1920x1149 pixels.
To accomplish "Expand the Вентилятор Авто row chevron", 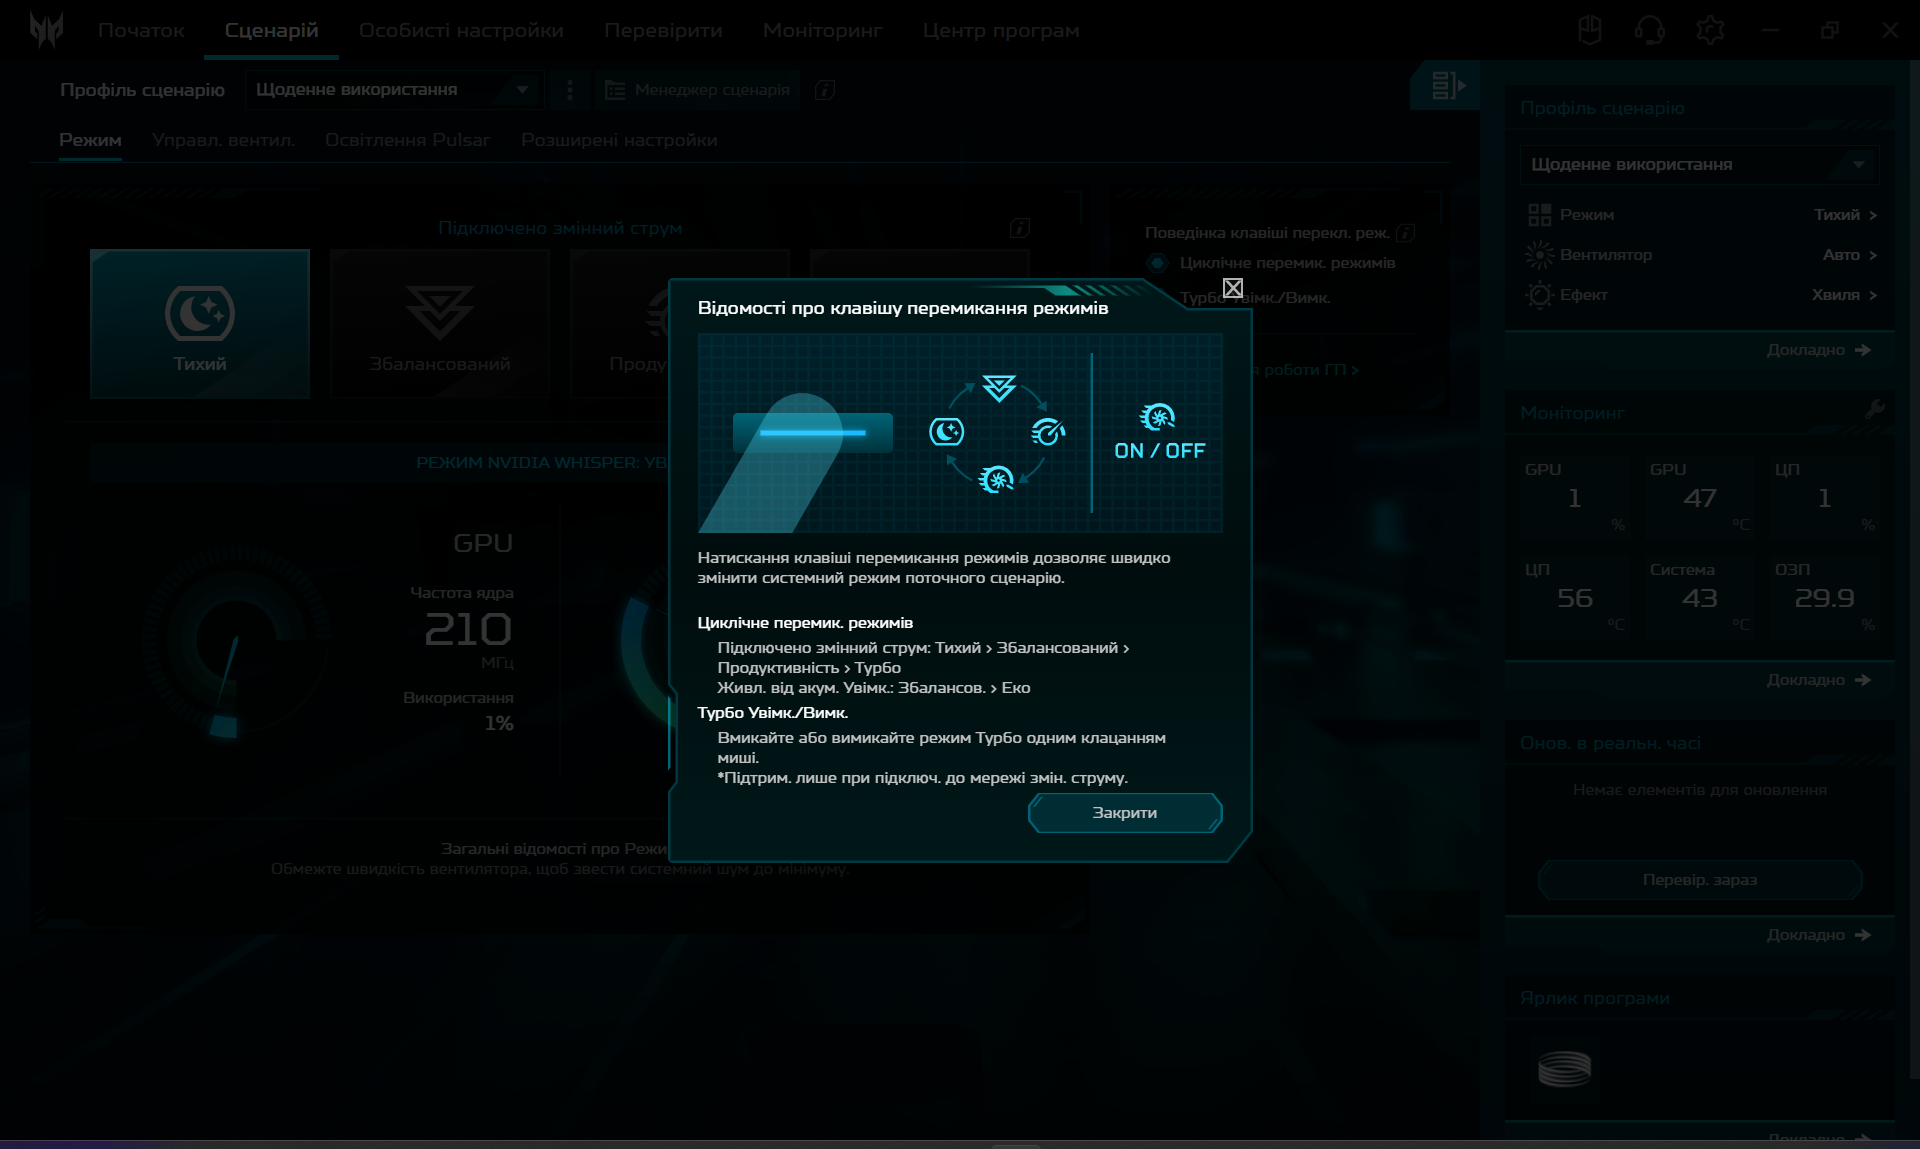I will [1873, 255].
